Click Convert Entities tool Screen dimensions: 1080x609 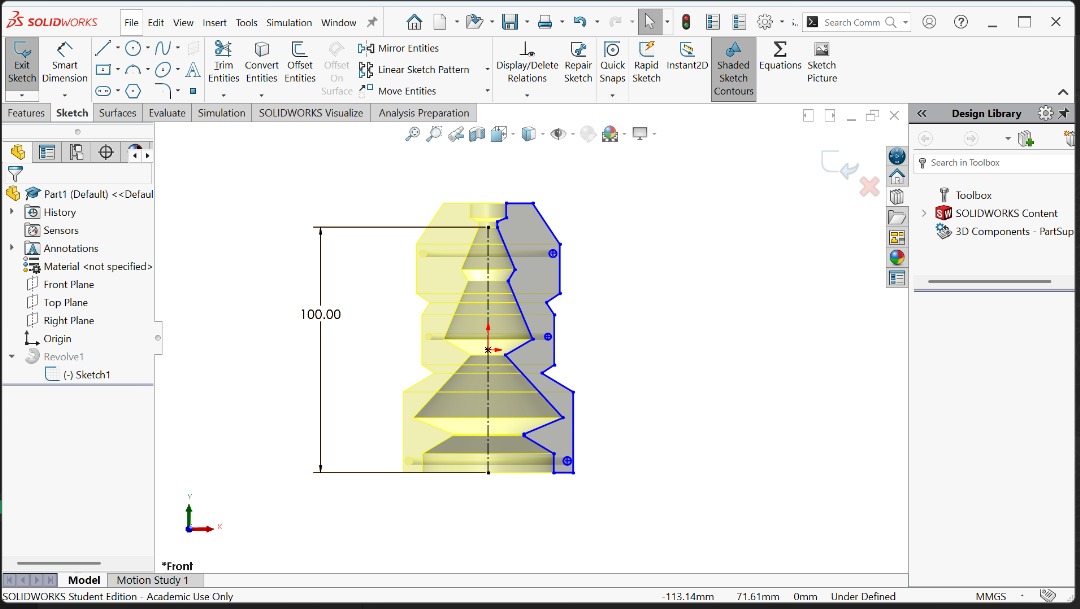tap(262, 63)
